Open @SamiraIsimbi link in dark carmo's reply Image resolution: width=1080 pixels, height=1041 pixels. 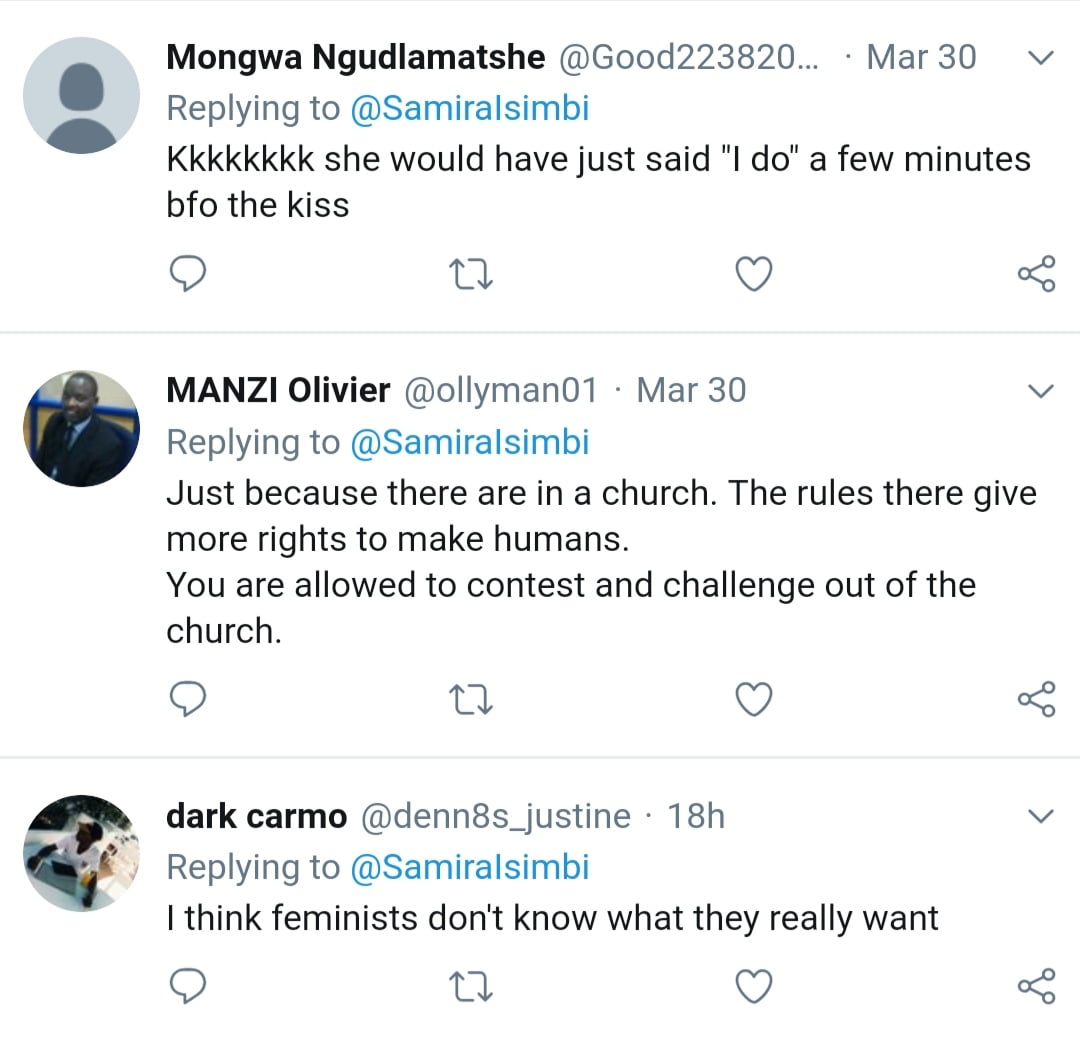coord(469,866)
